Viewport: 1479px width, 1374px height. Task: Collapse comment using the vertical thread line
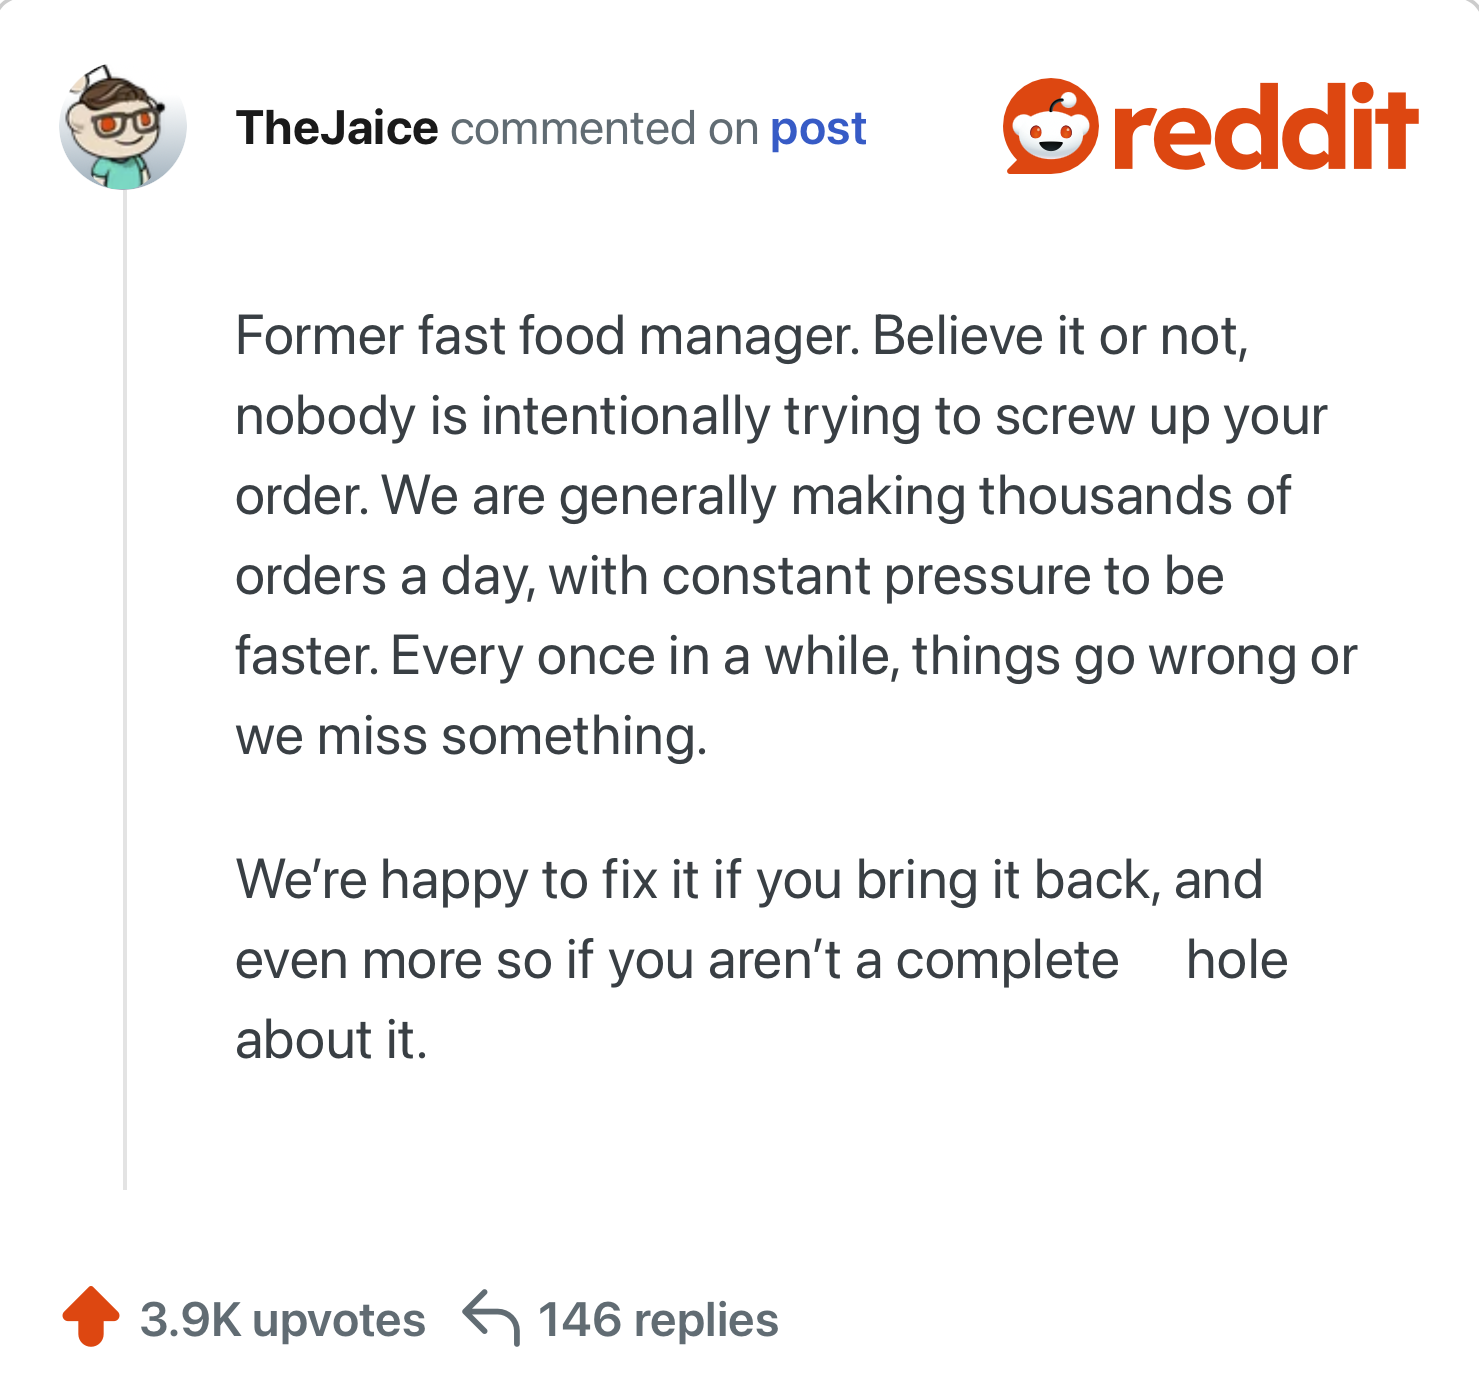[x=125, y=700]
